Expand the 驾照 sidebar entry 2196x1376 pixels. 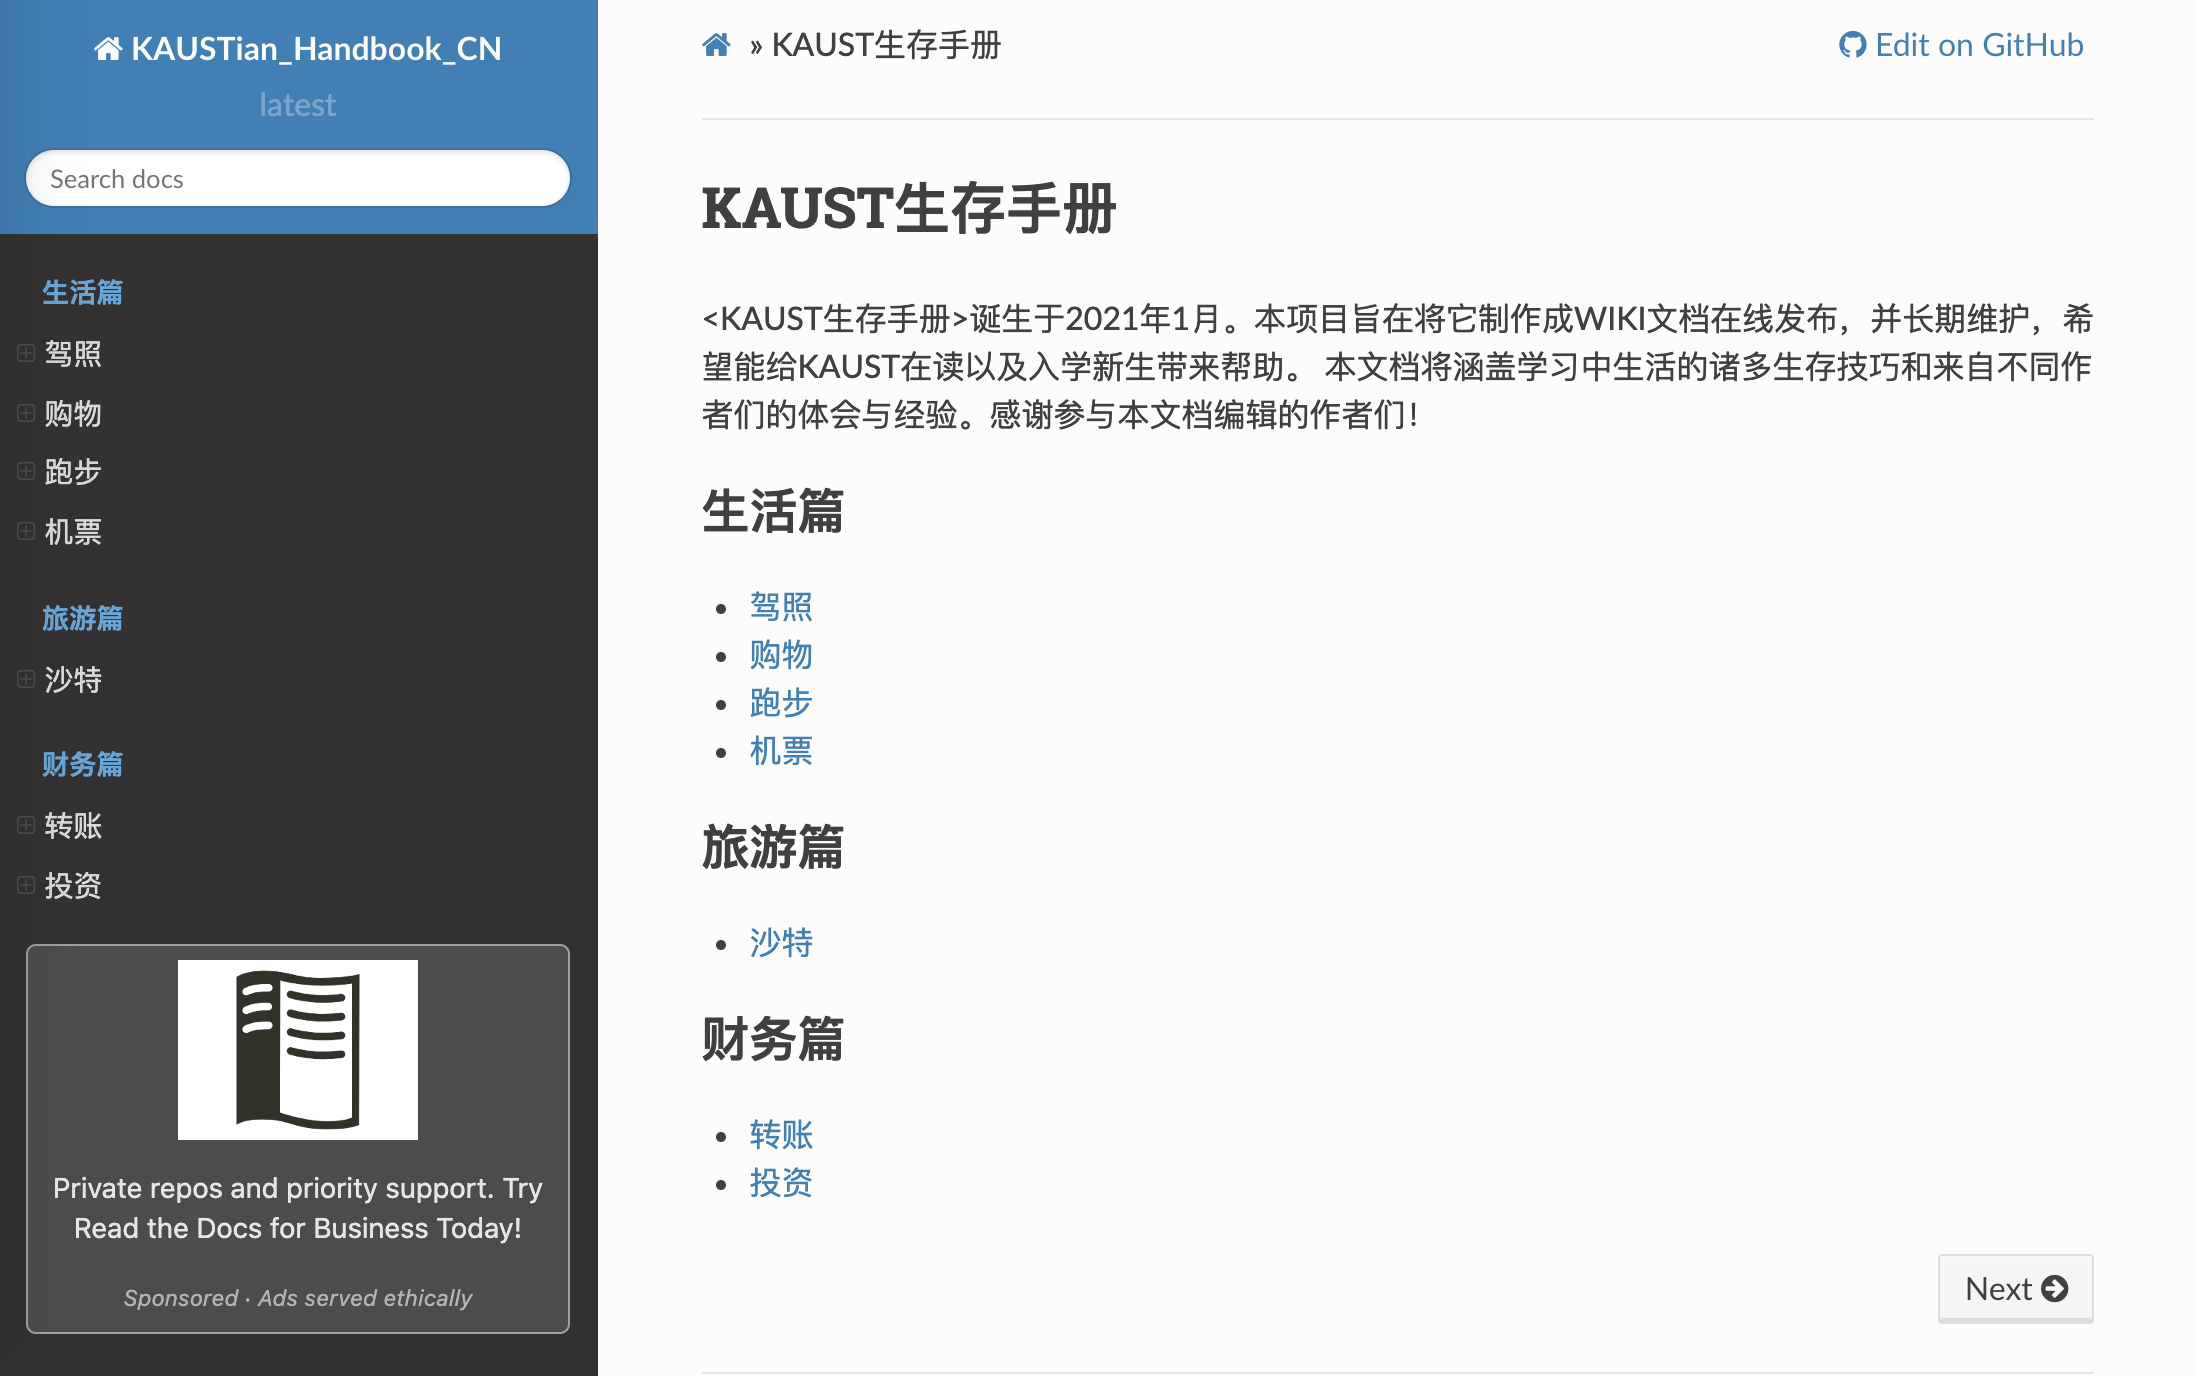point(26,353)
